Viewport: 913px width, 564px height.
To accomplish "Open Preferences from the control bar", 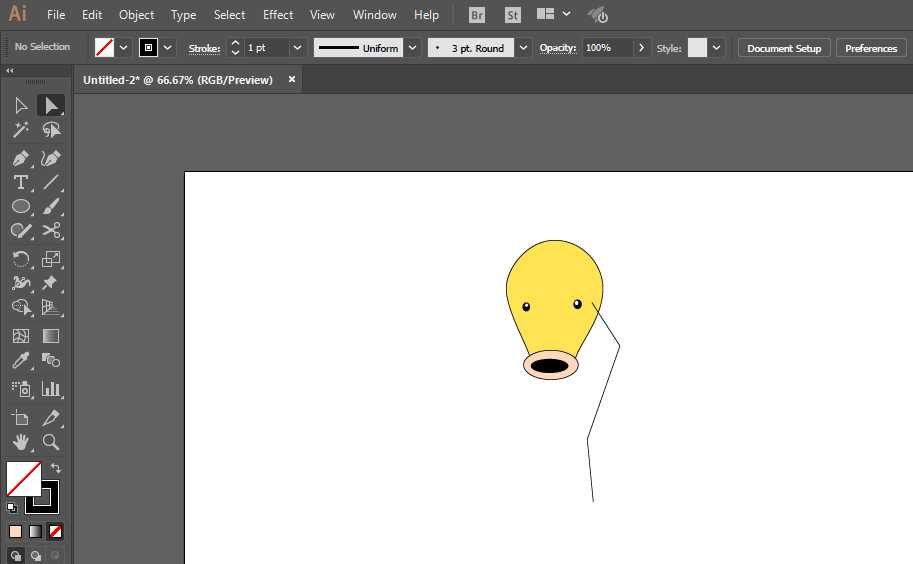I will 871,48.
